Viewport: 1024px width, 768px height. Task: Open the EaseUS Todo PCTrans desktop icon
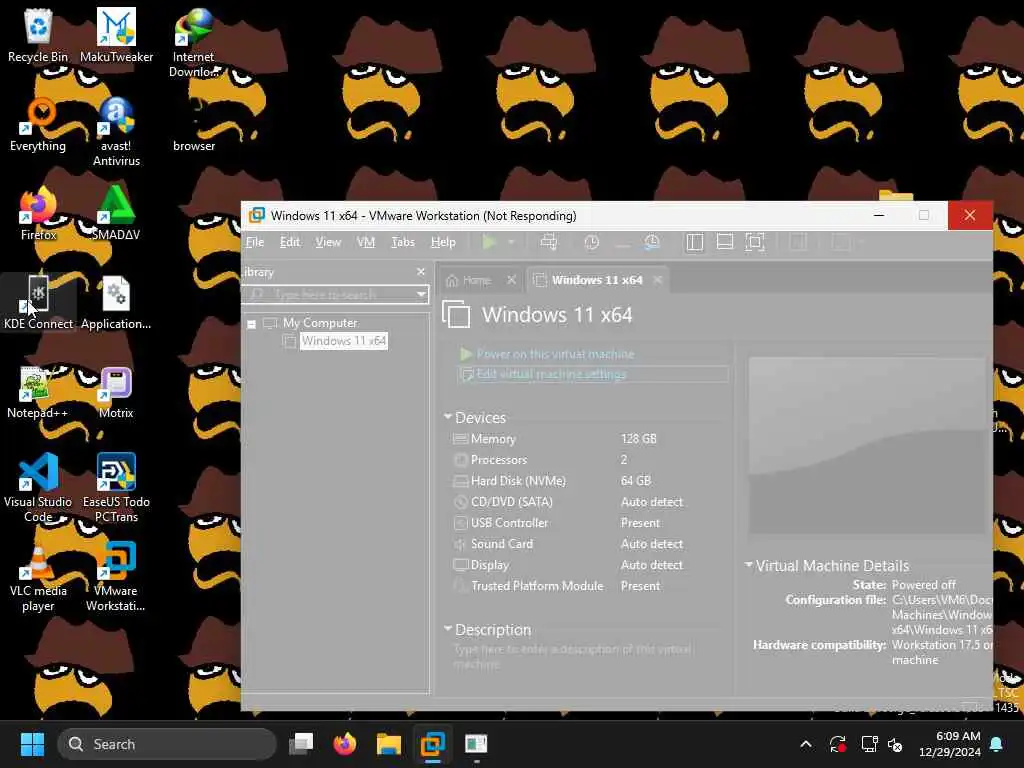[116, 487]
